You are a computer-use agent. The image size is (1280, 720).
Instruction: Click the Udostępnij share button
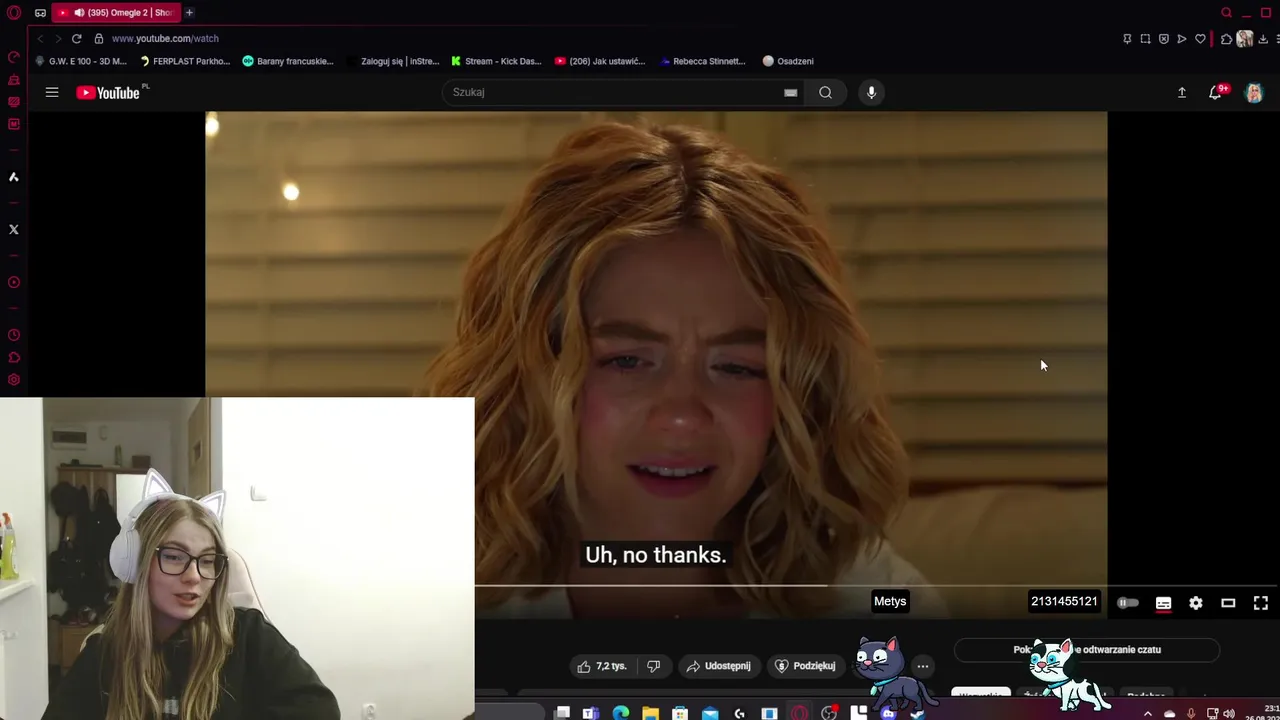pos(718,666)
